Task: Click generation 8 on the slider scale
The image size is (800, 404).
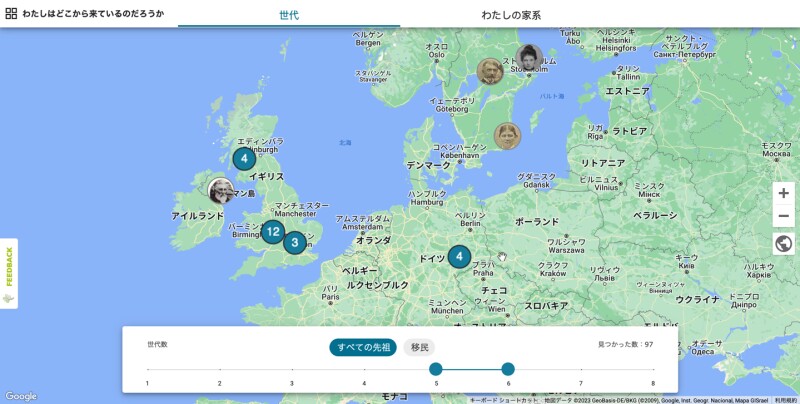Action: (x=653, y=383)
